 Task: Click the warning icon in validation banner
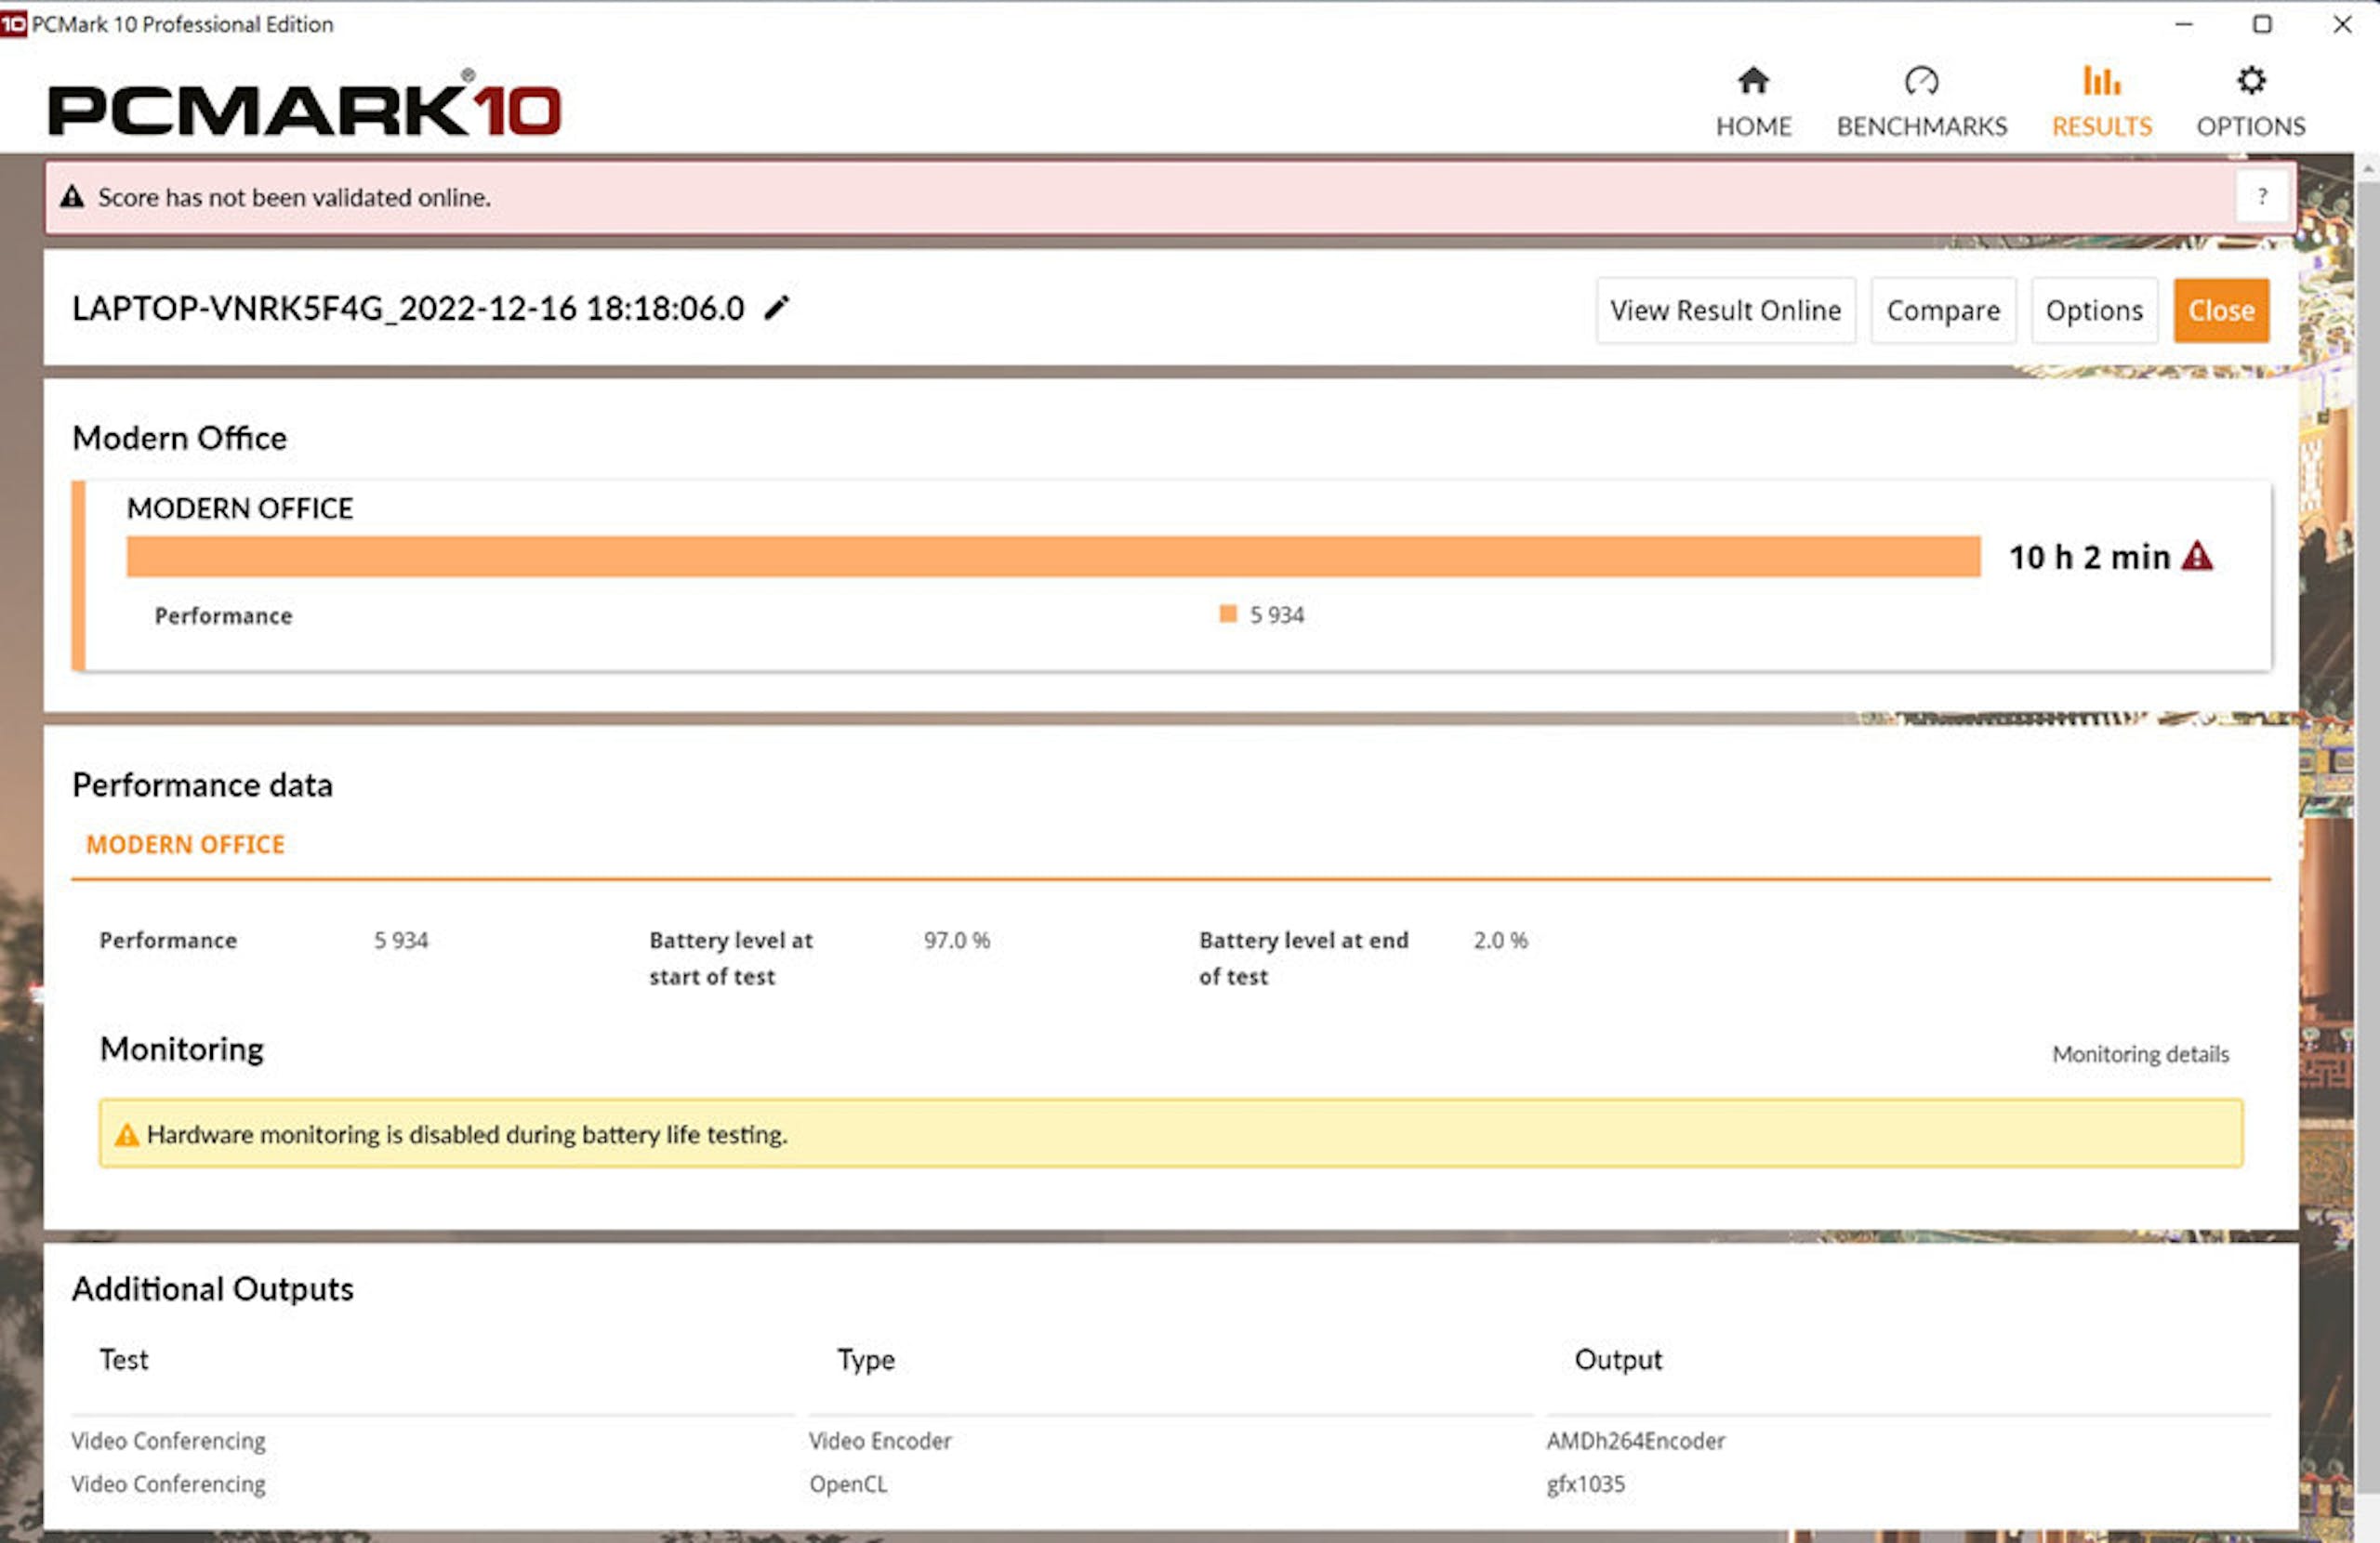pyautogui.click(x=72, y=197)
